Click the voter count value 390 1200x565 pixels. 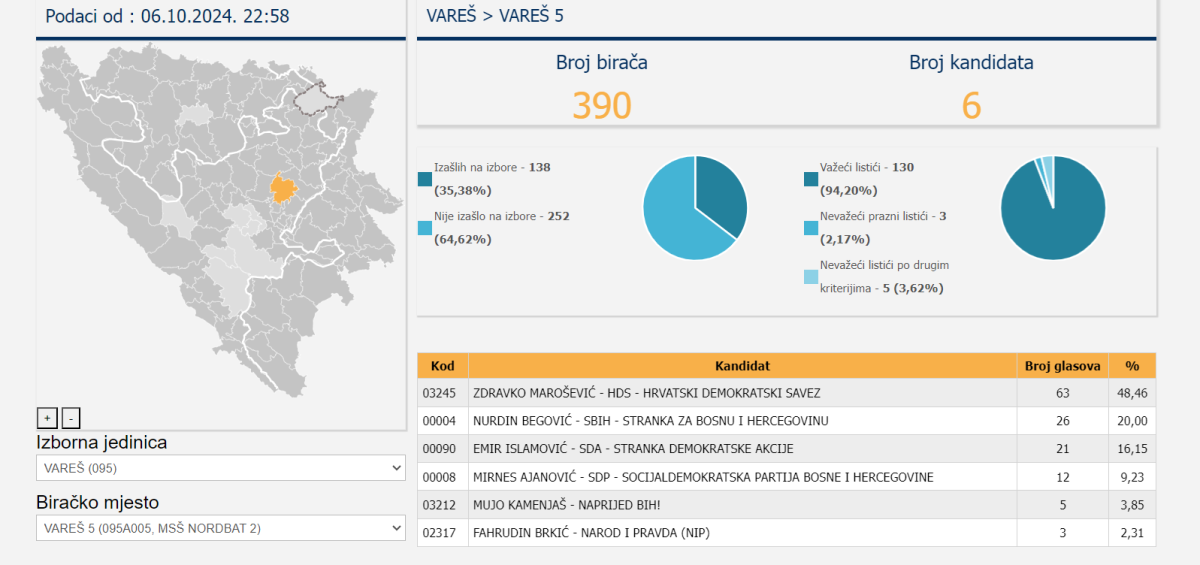click(602, 105)
